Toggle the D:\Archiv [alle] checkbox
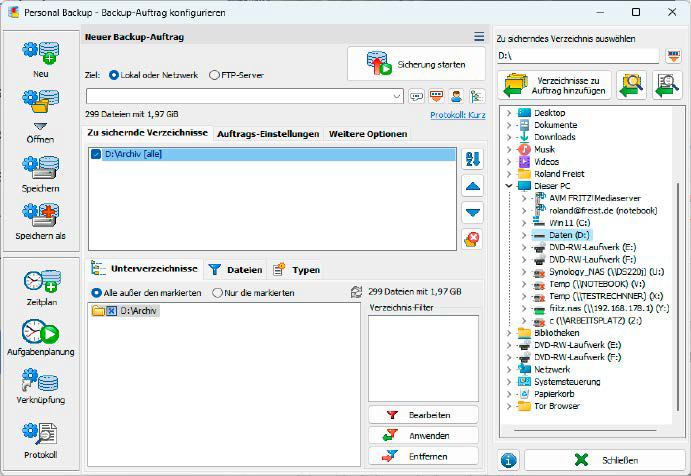This screenshot has height=476, width=691. 96,155
